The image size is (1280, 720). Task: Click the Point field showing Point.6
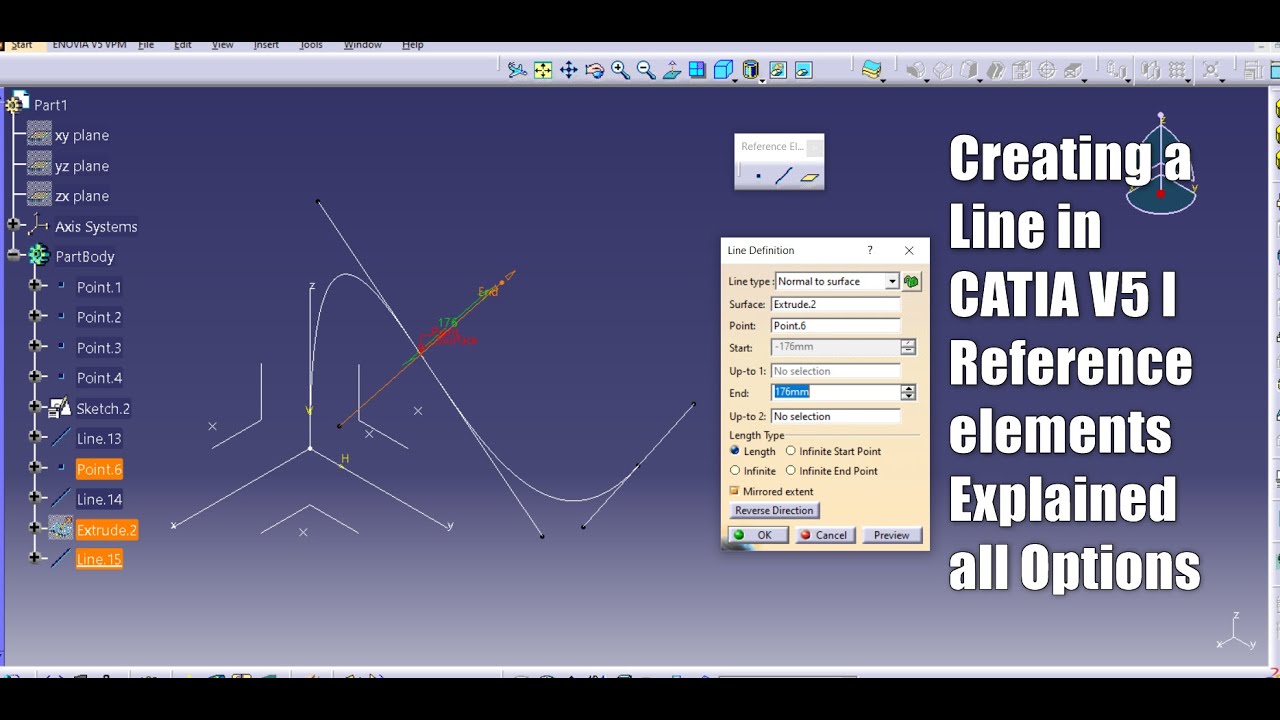(x=835, y=326)
